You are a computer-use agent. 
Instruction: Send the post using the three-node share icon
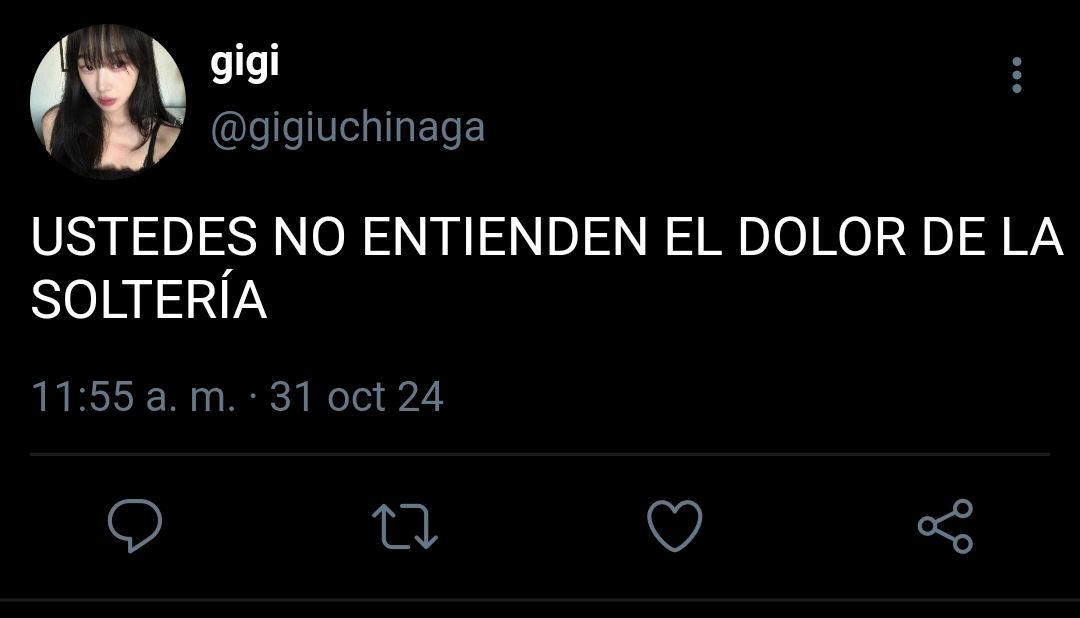946,526
